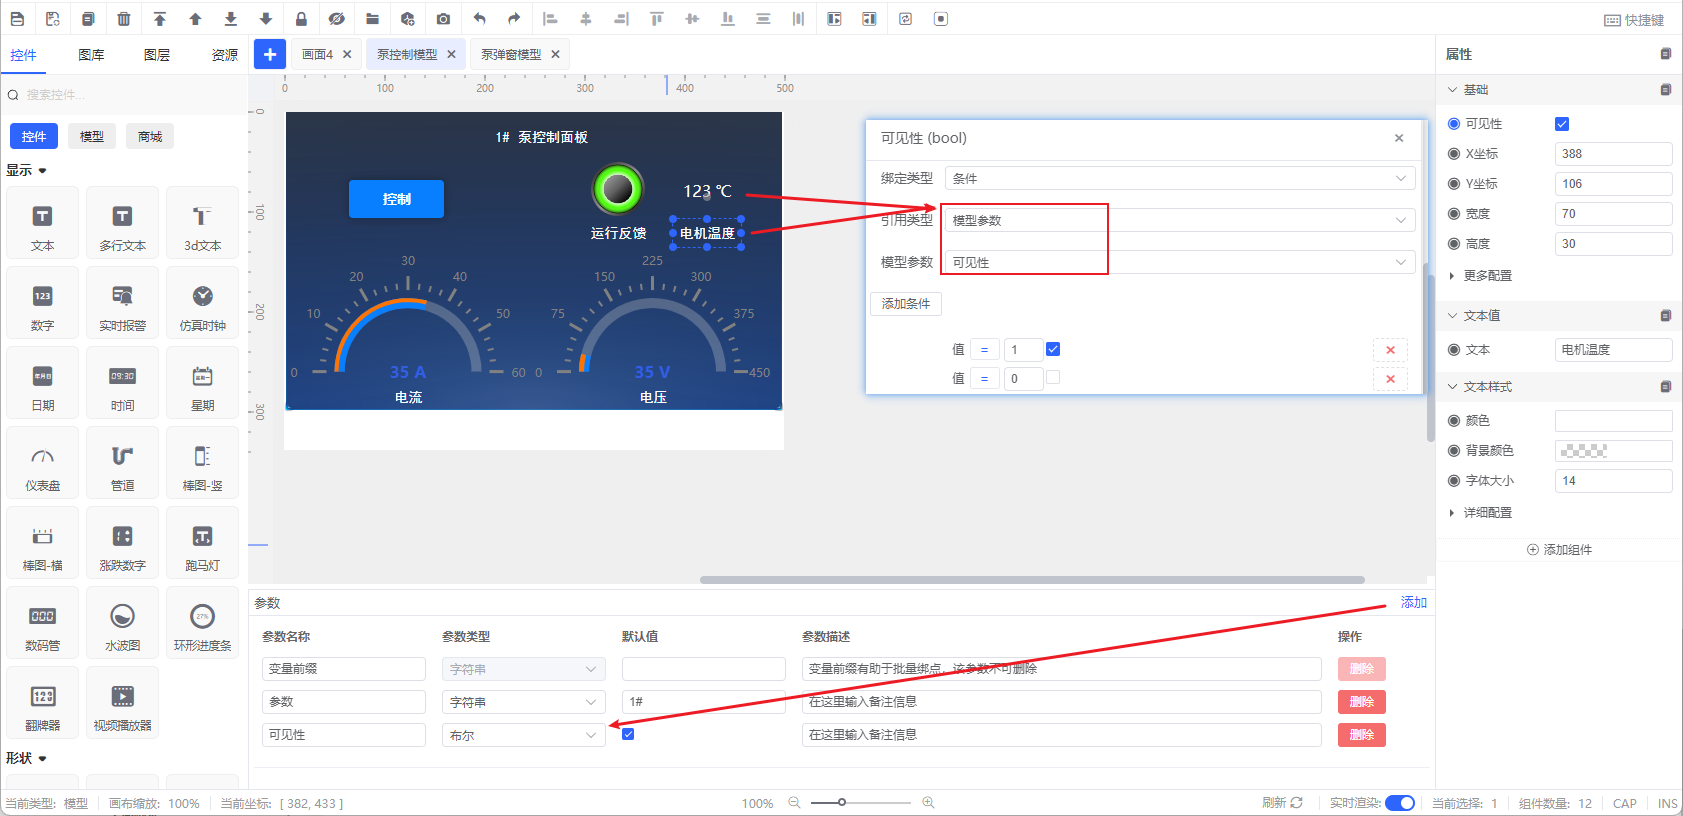Open the 引用类型 dropdown showing 模型参数
This screenshot has width=1683, height=816.
[1179, 220]
